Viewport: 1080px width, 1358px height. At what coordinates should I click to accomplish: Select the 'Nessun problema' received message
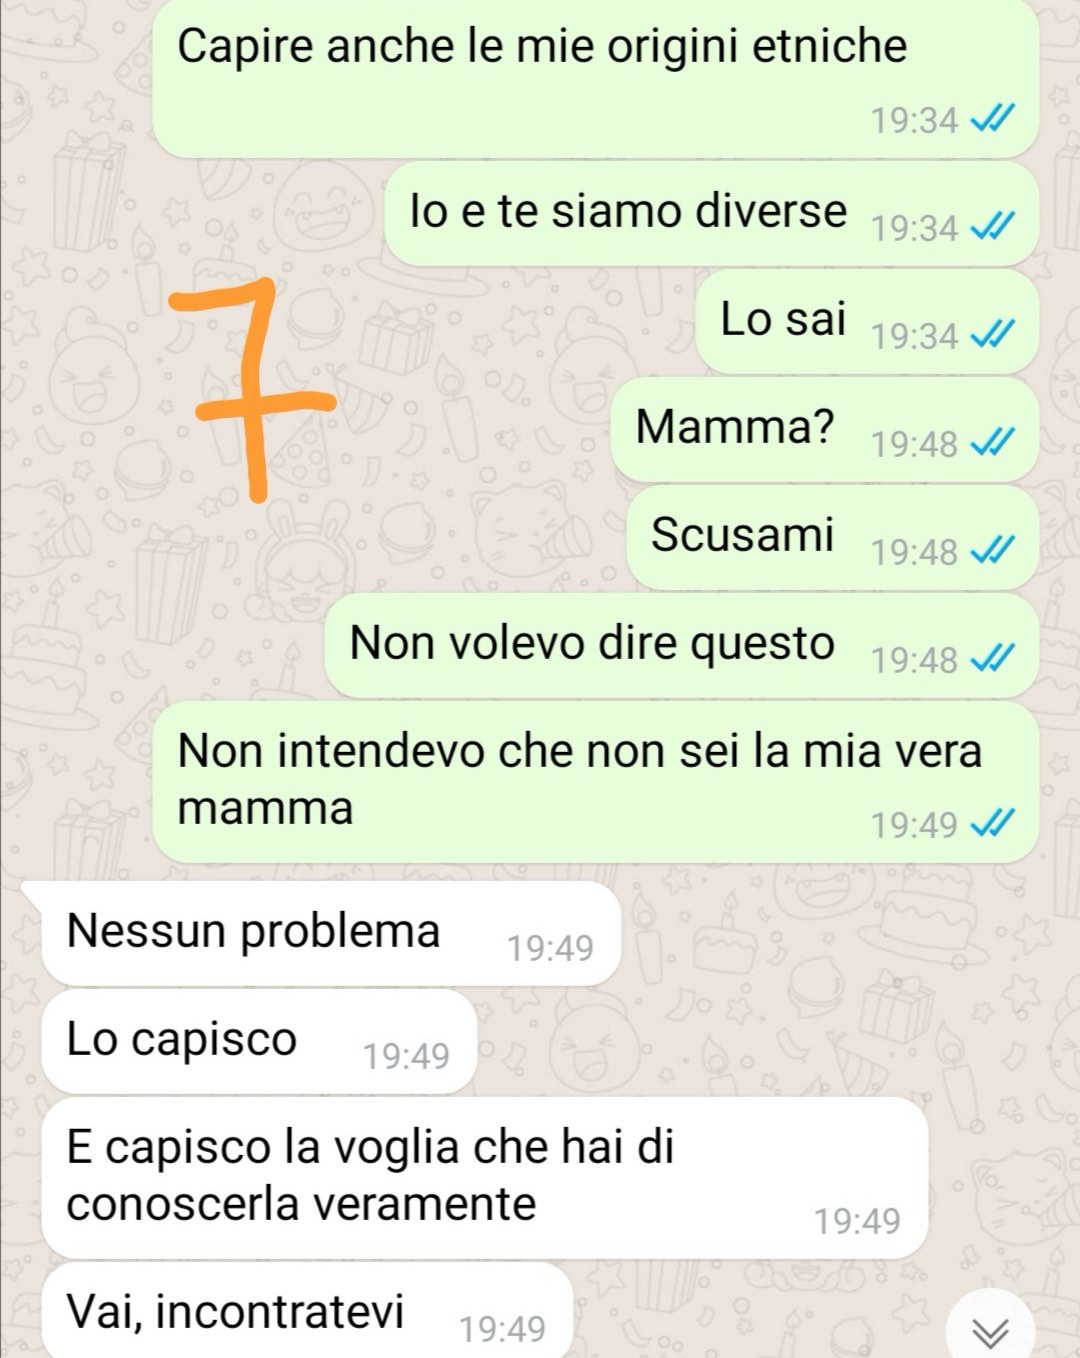coord(331,933)
